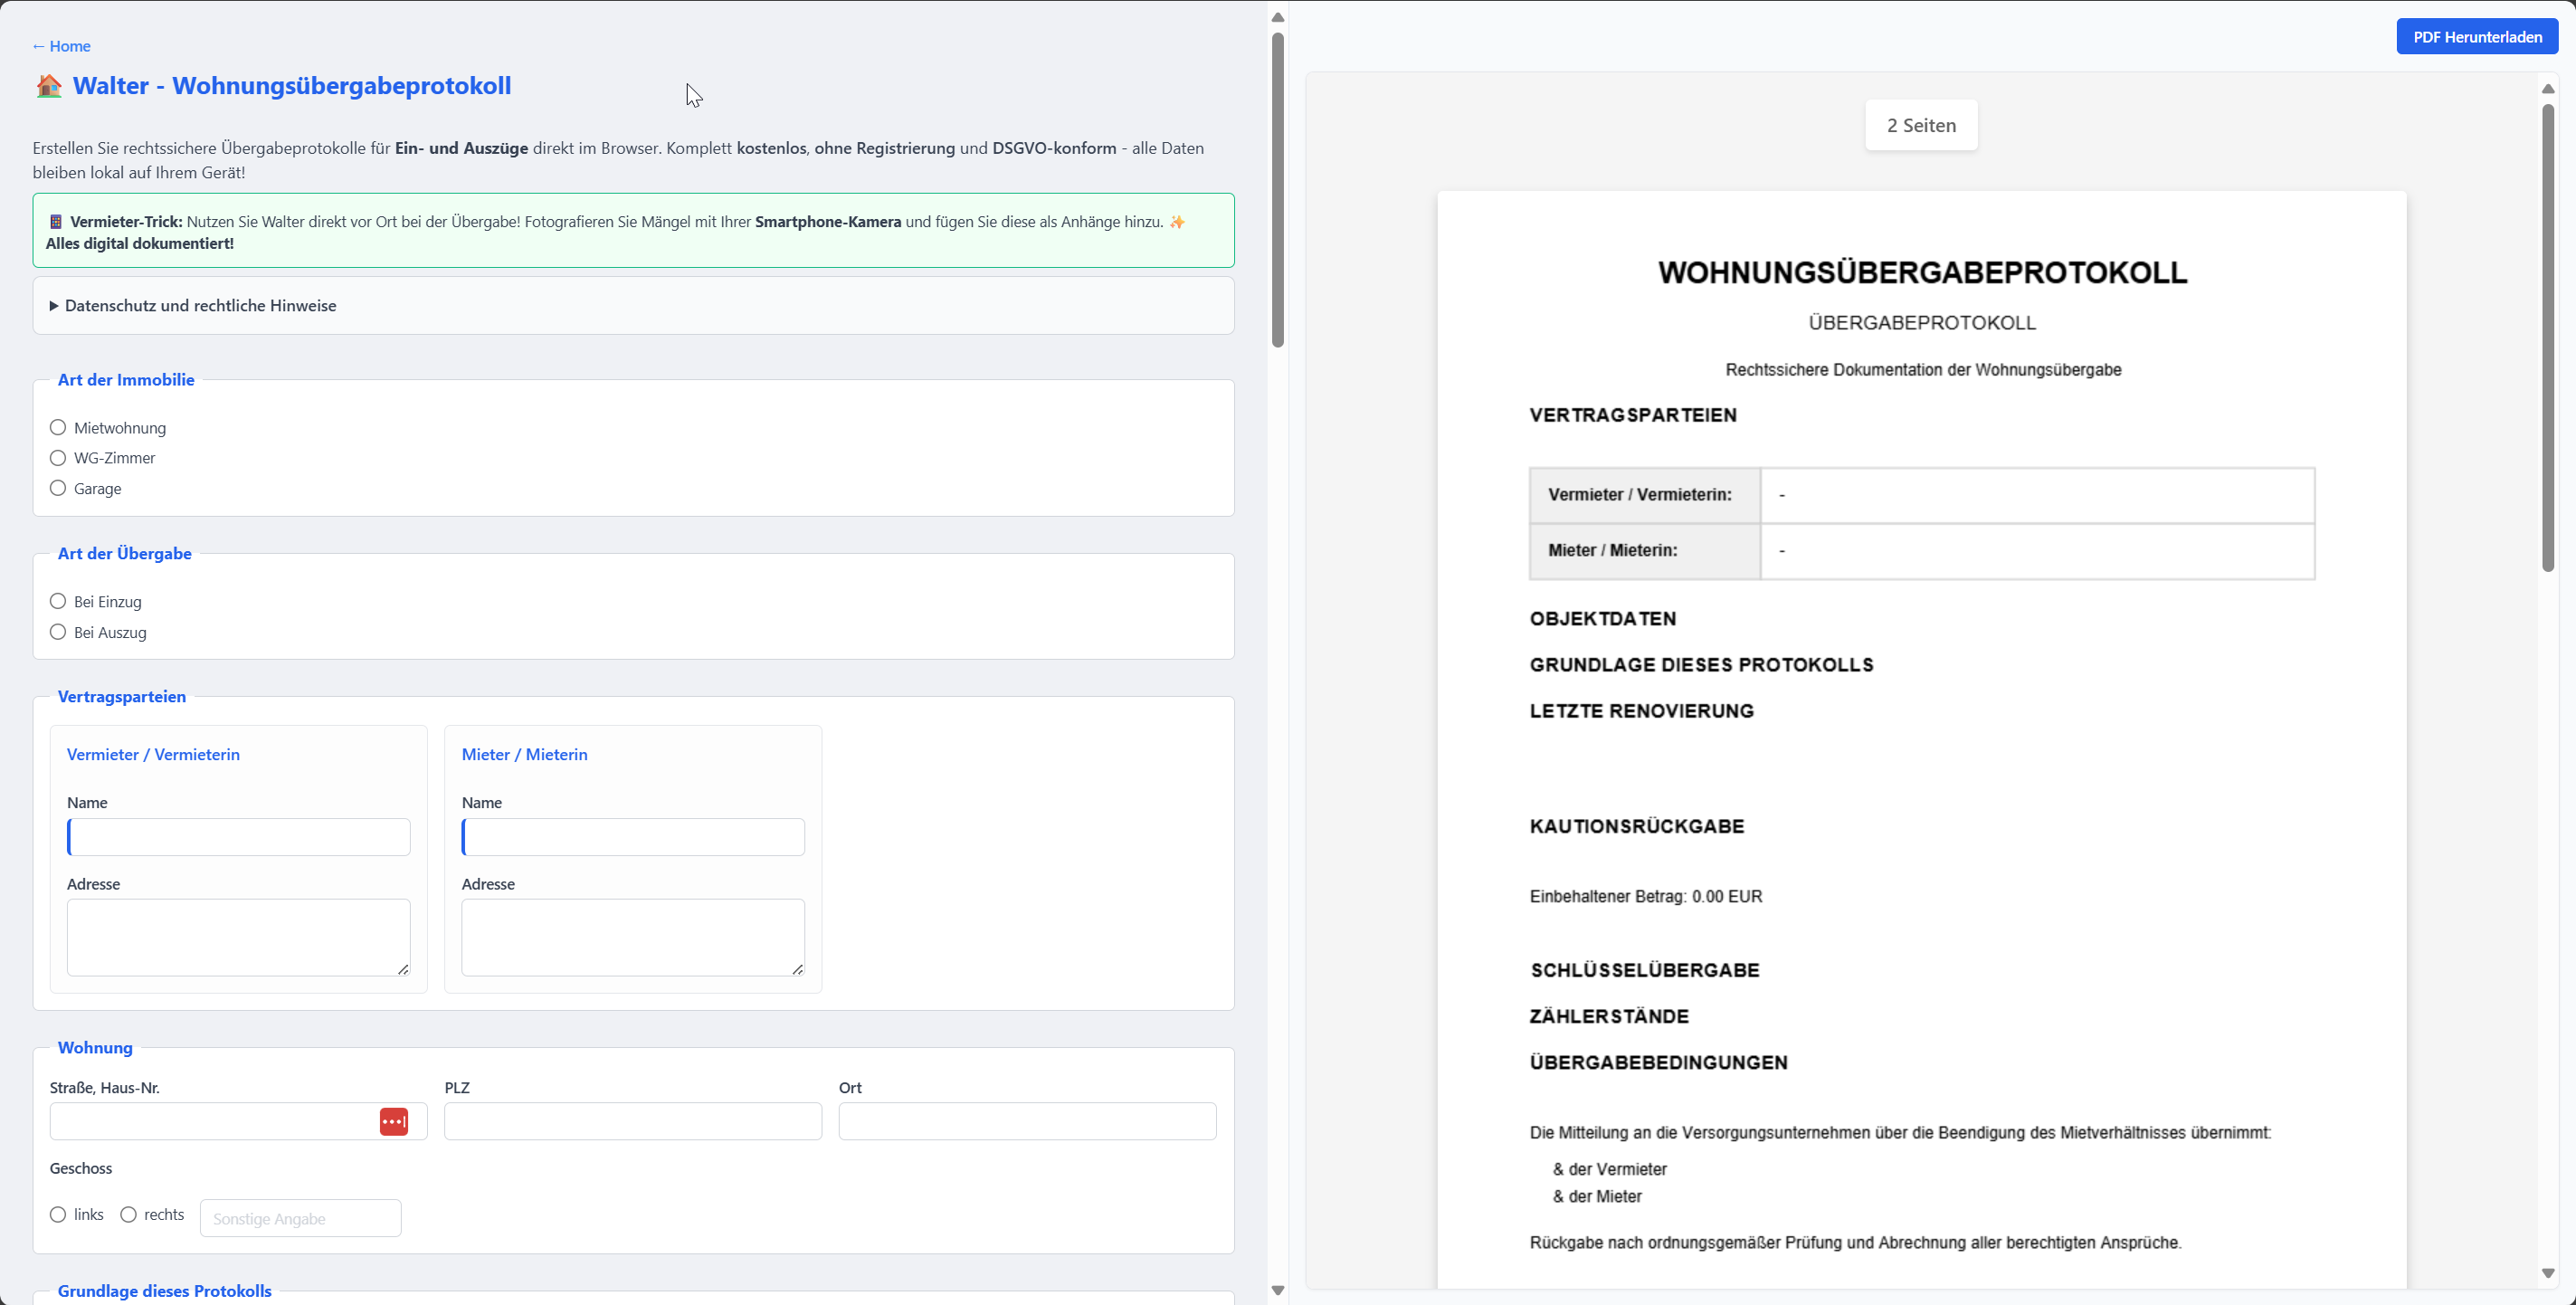Click the phone icon in Vermieter-Trick banner
Viewport: 2576px width, 1305px height.
[56, 222]
